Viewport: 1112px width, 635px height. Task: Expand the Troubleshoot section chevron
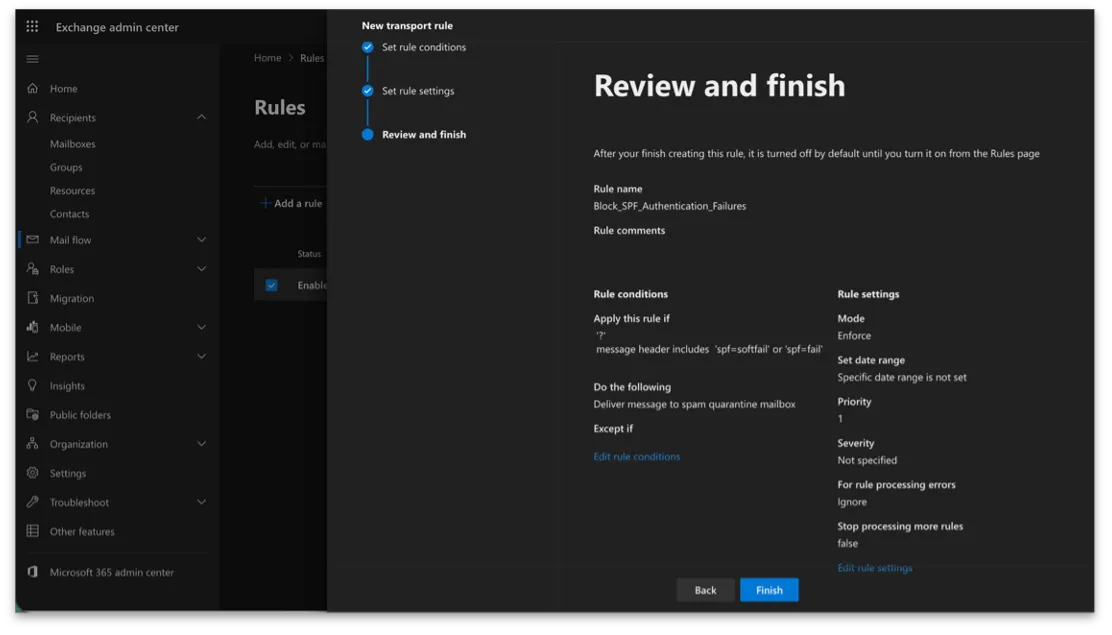coord(201,502)
